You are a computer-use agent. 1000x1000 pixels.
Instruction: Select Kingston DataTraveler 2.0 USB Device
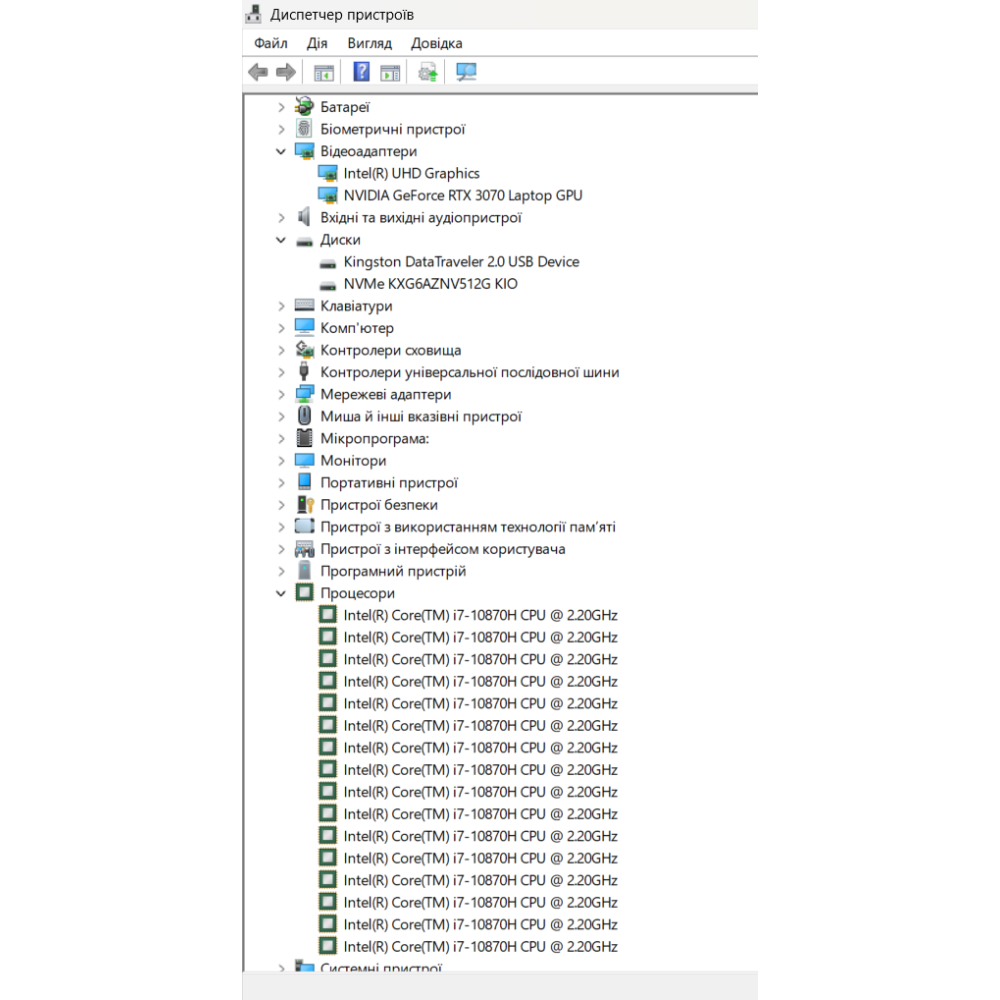pyautogui.click(x=461, y=262)
